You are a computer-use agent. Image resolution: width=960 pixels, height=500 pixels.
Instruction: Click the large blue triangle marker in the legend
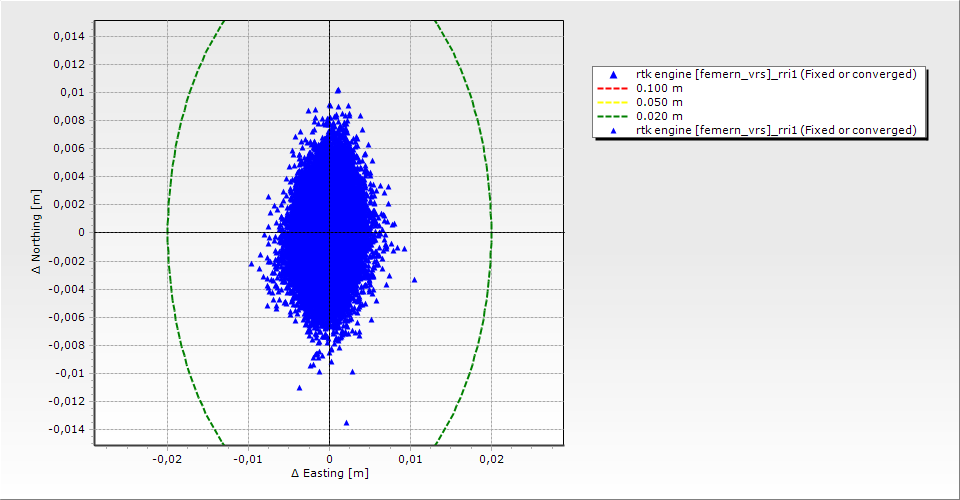[x=614, y=75]
